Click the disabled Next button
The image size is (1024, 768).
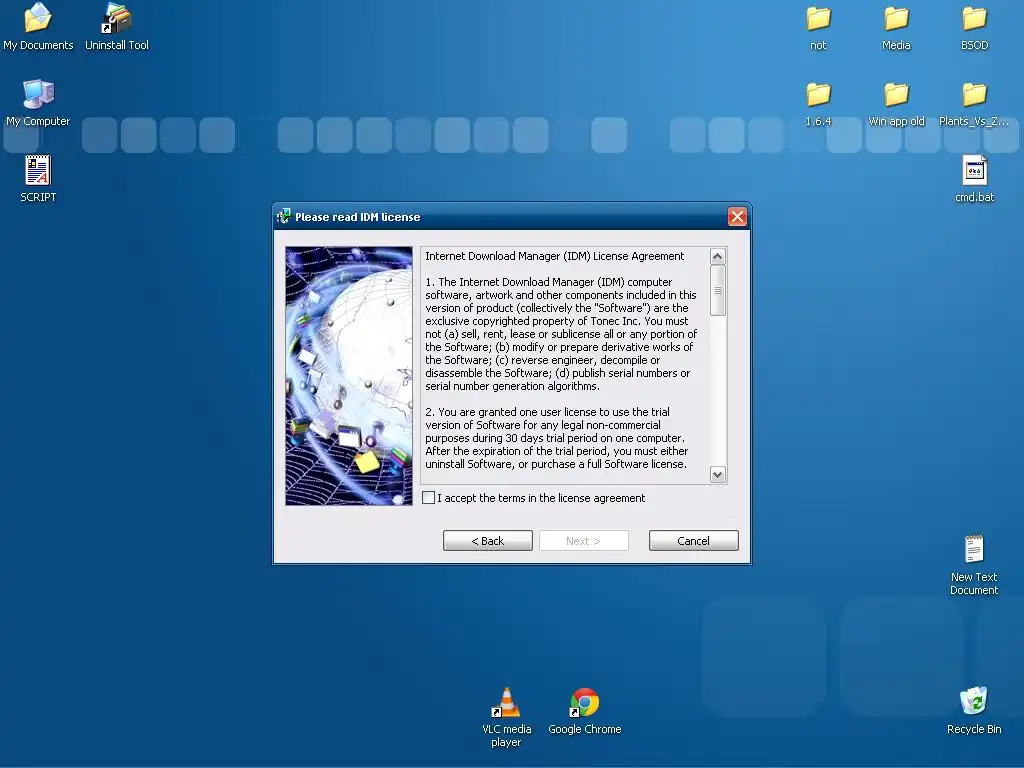tap(584, 541)
